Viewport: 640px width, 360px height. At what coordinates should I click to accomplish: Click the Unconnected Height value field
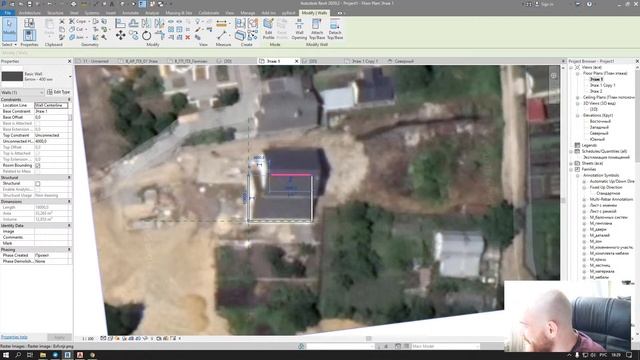tap(51, 141)
